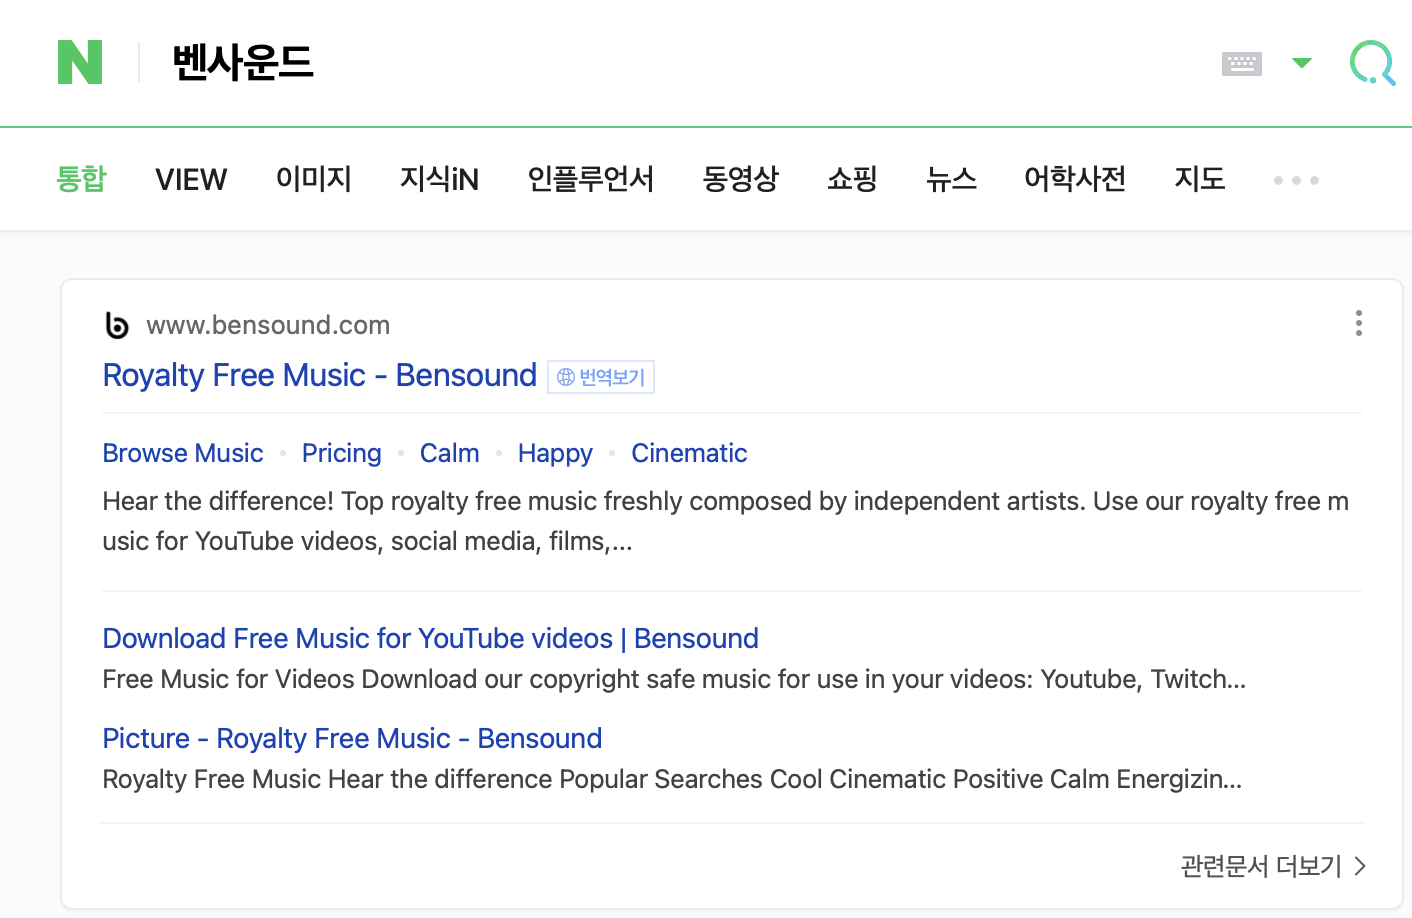This screenshot has width=1412, height=918.
Task: Open the Cinematic sublink
Action: [689, 453]
